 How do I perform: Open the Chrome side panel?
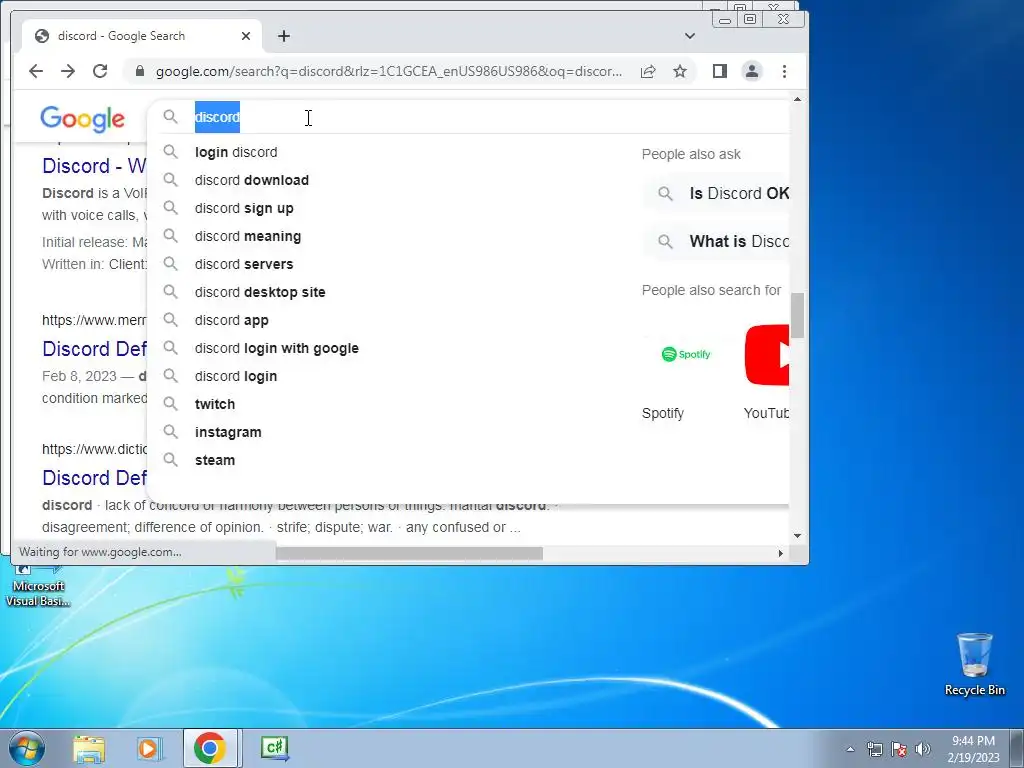720,71
